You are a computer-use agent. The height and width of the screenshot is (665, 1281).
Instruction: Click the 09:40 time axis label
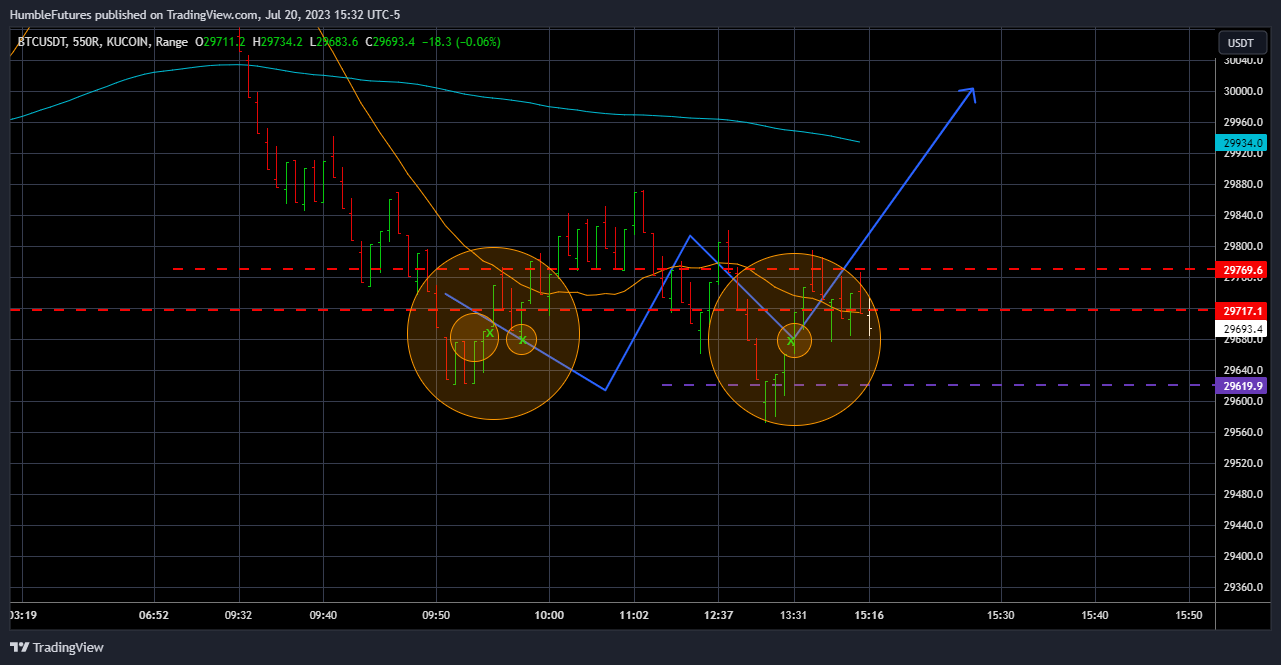tap(323, 615)
